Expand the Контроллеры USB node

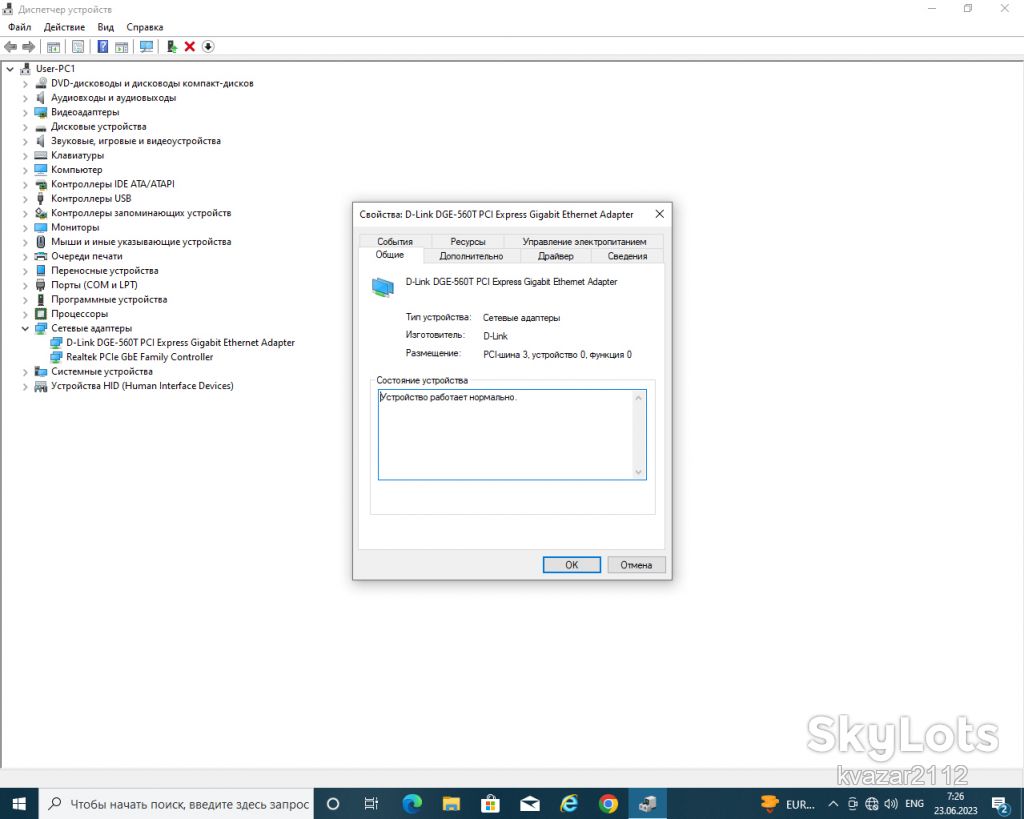click(x=25, y=199)
